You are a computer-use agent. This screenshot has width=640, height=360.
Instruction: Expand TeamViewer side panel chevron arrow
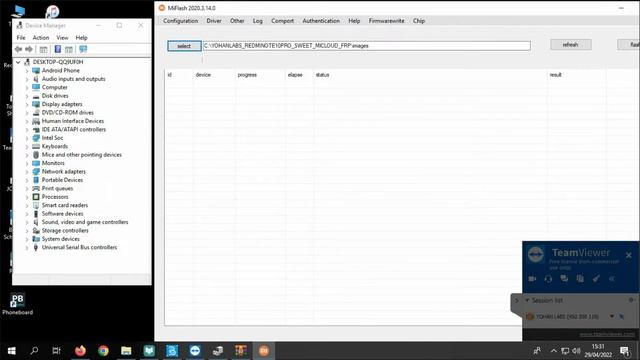[x=517, y=300]
